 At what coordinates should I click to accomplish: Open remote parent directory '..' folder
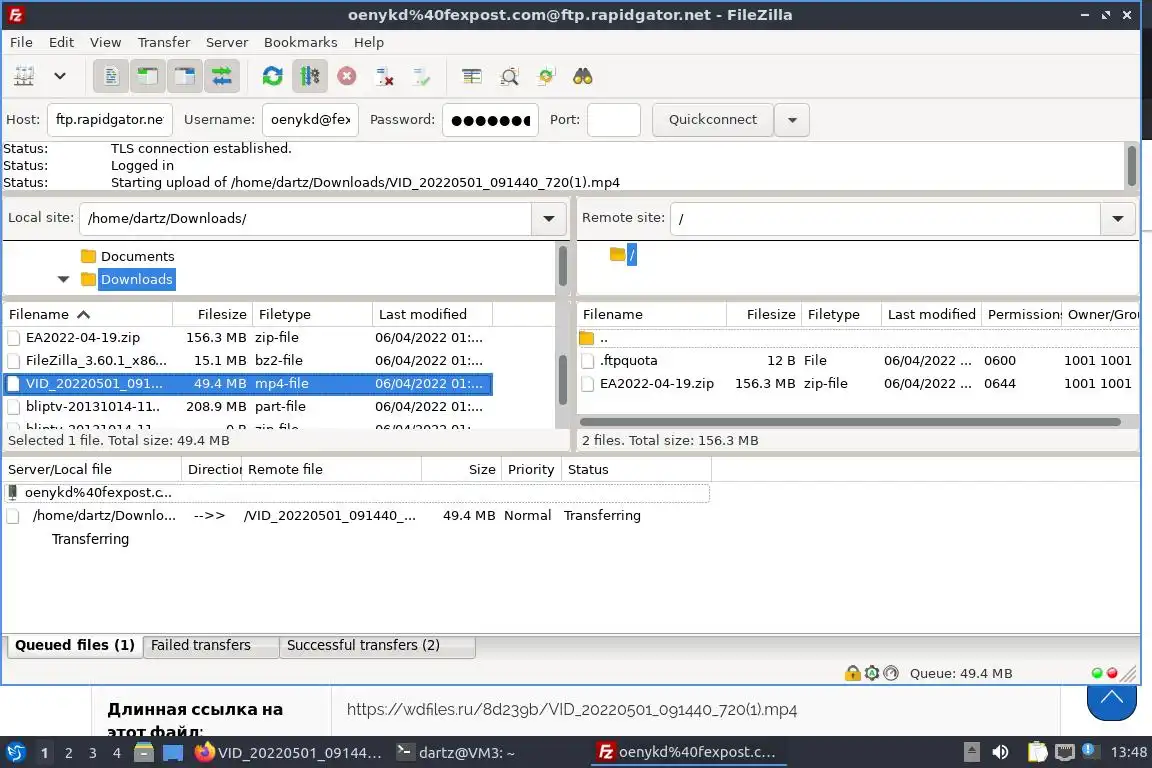point(857,338)
